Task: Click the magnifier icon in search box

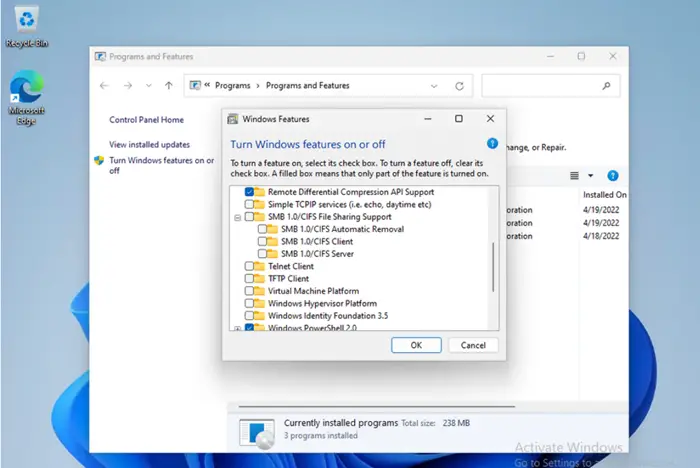Action: 606,85
